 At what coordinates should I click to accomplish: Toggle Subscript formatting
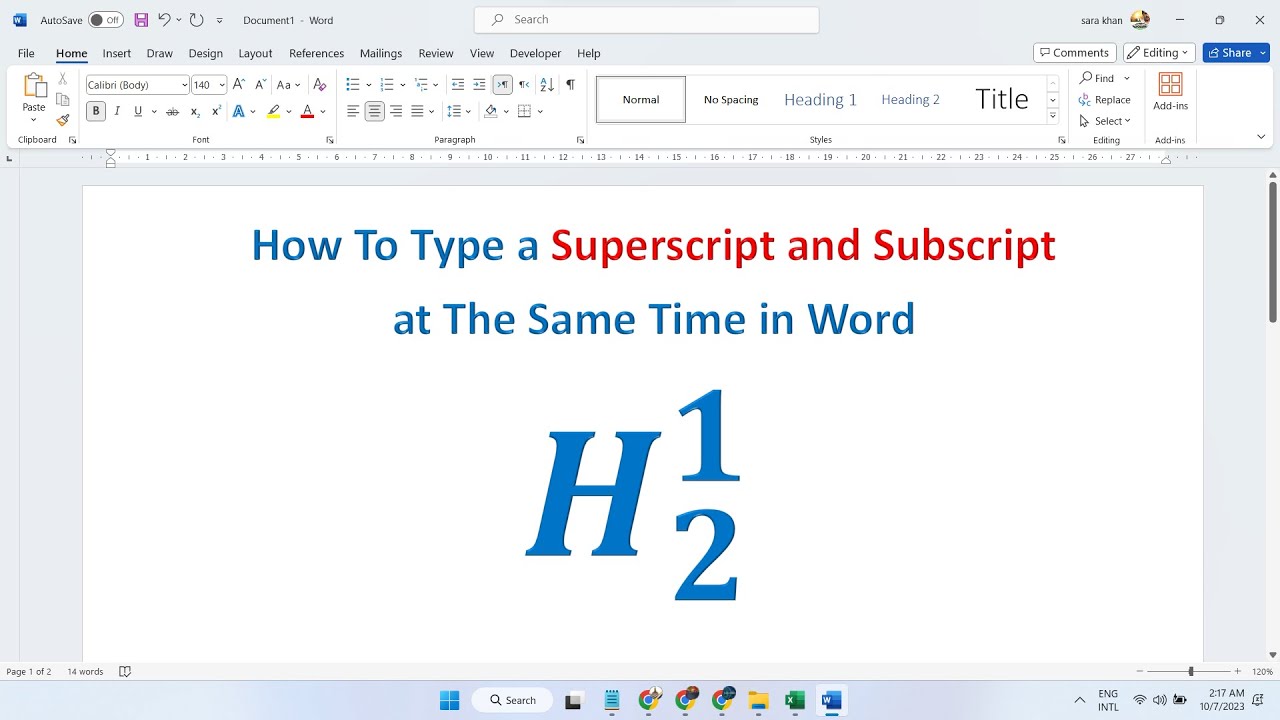pos(195,111)
